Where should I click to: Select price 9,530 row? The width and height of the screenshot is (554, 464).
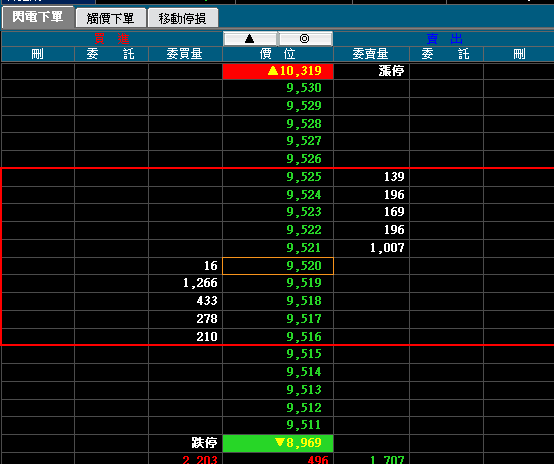(x=278, y=88)
